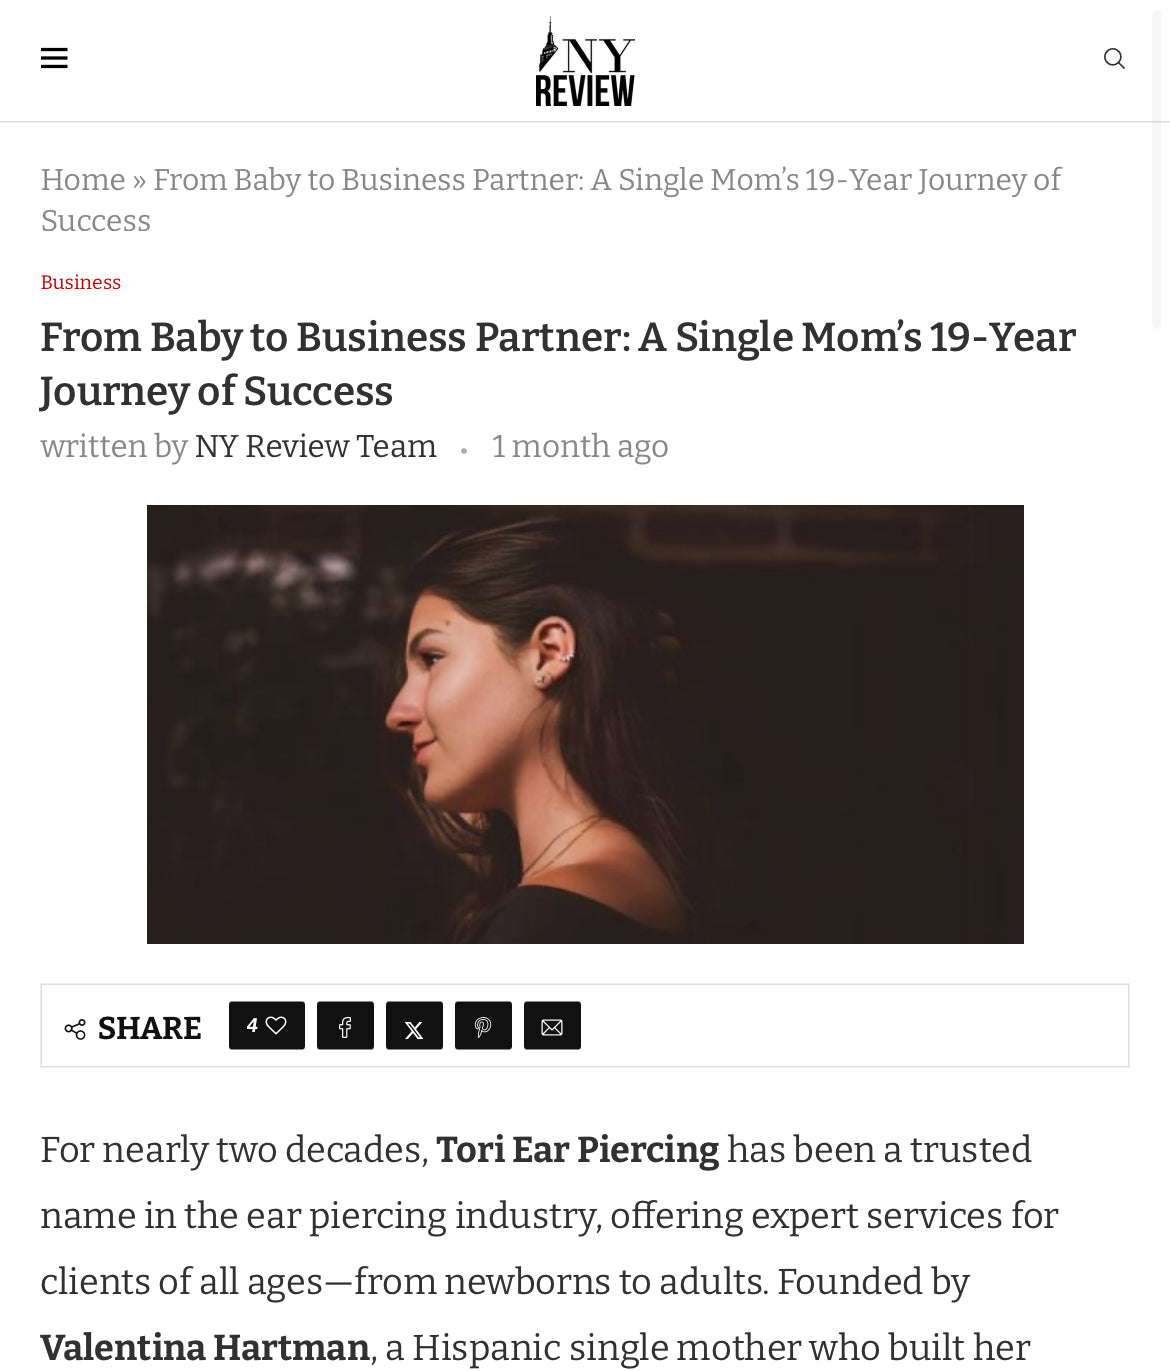The image size is (1170, 1371).
Task: Share the article on Facebook
Action: click(x=345, y=1026)
